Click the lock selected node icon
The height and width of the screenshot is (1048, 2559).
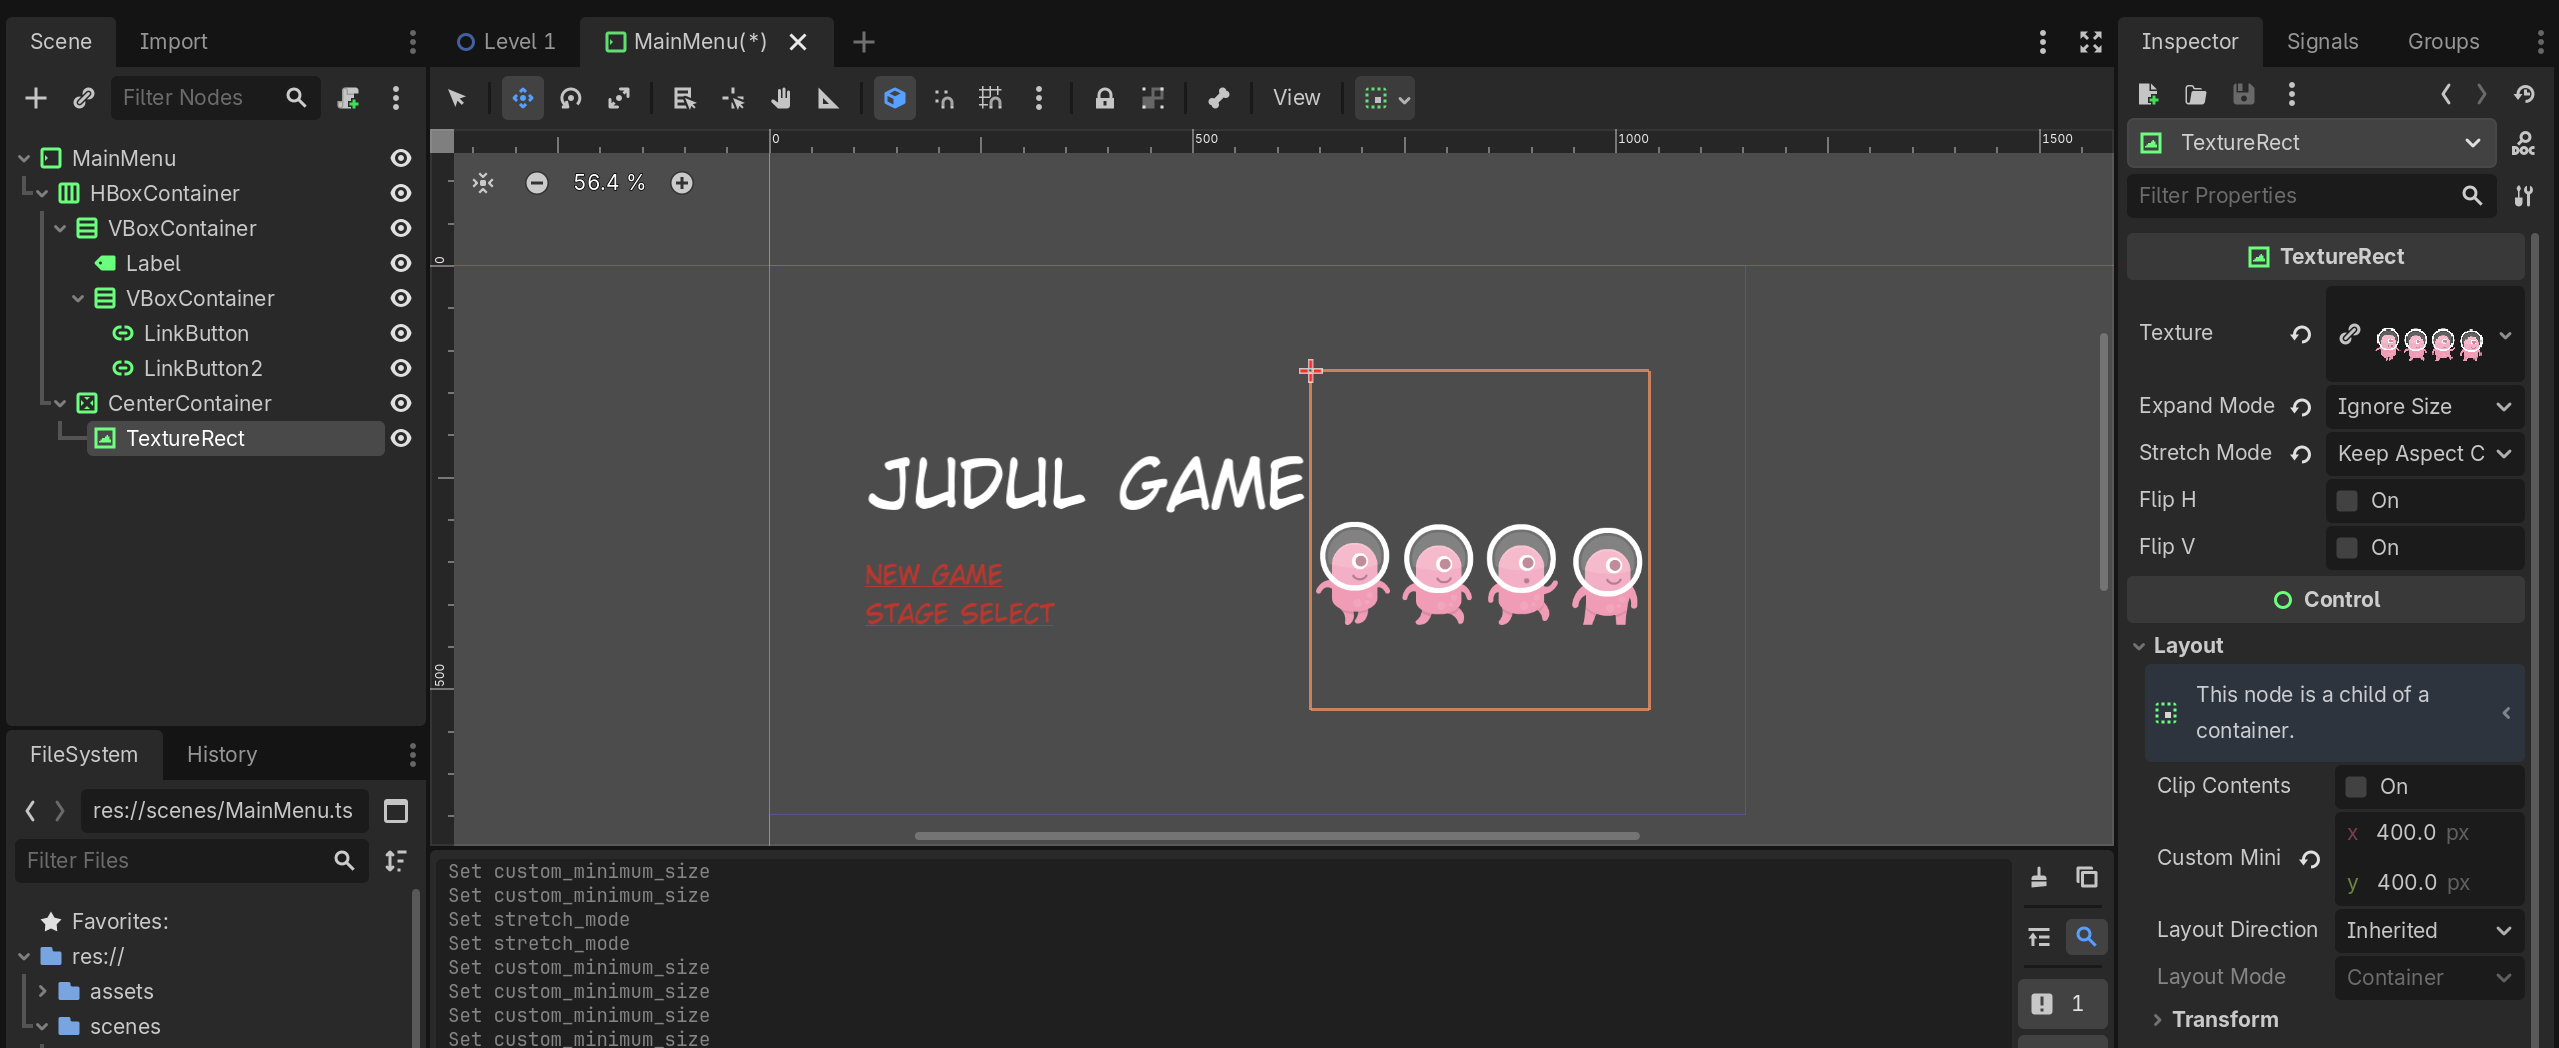1104,98
